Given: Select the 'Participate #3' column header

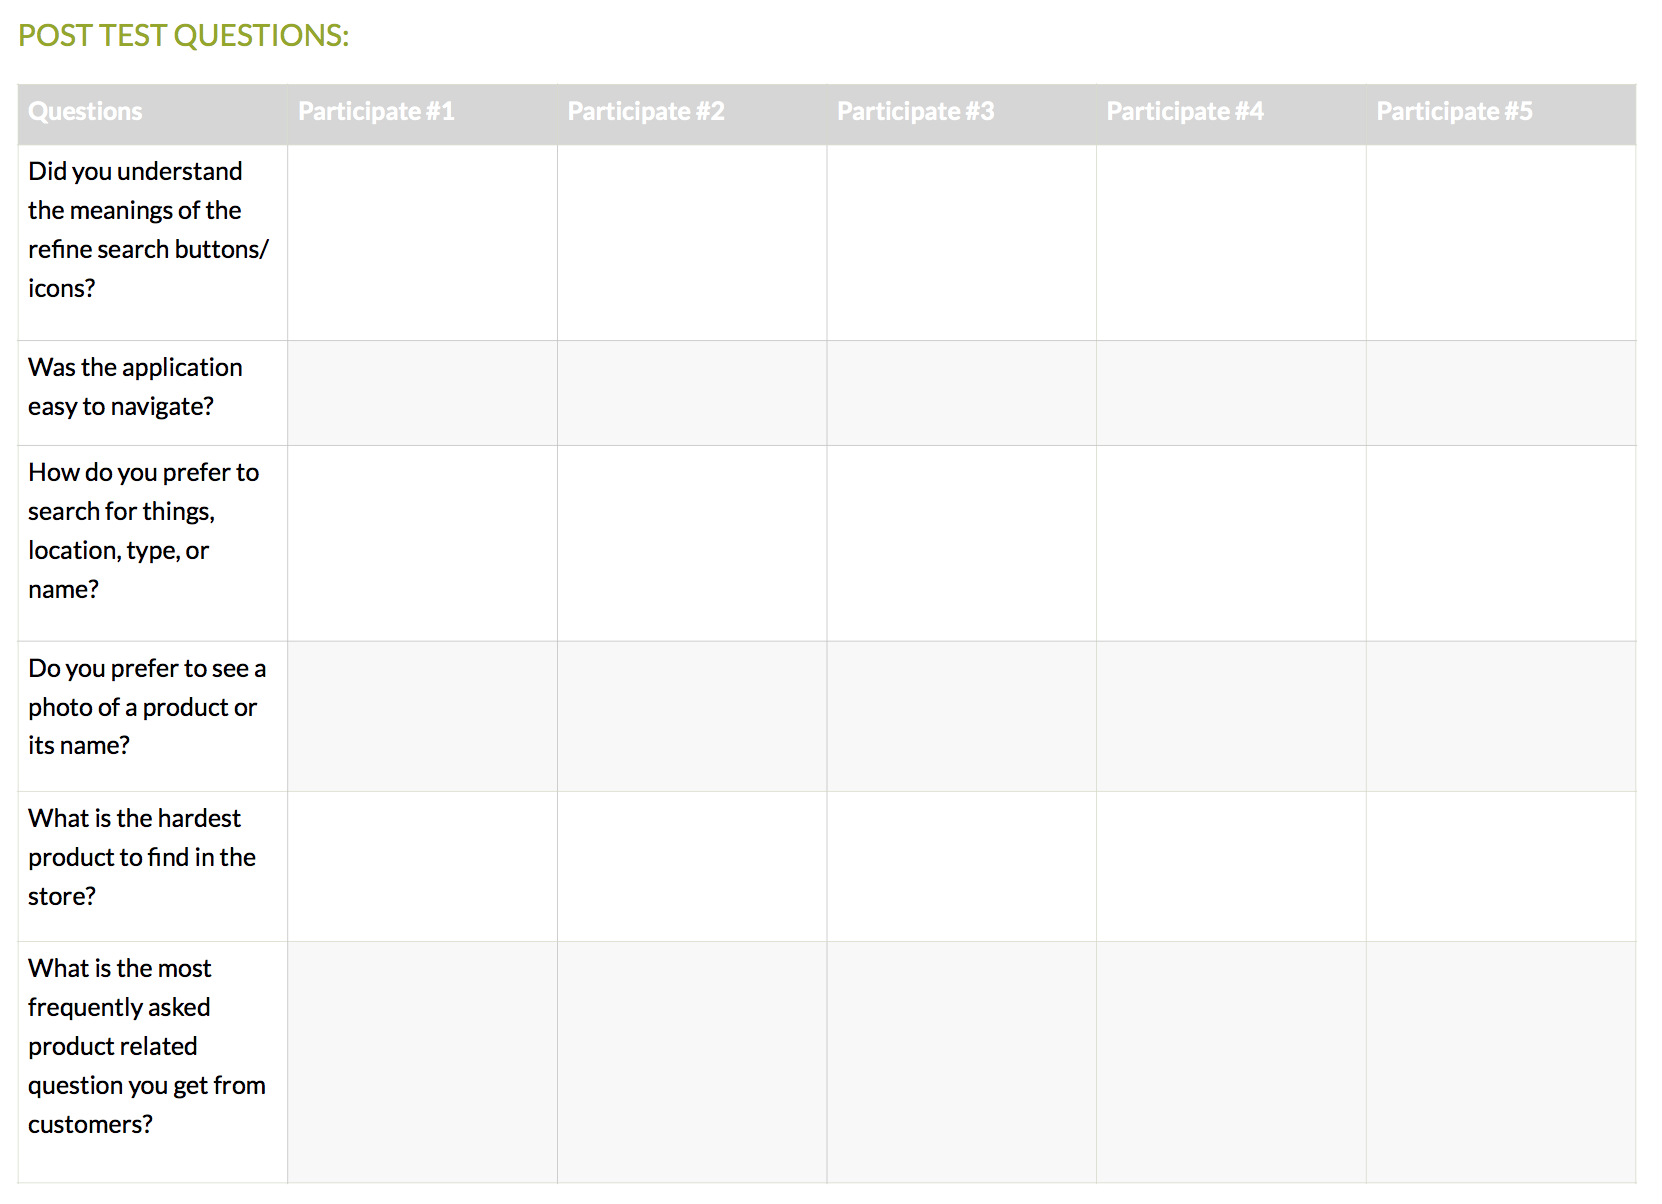Looking at the screenshot, I should (x=915, y=111).
